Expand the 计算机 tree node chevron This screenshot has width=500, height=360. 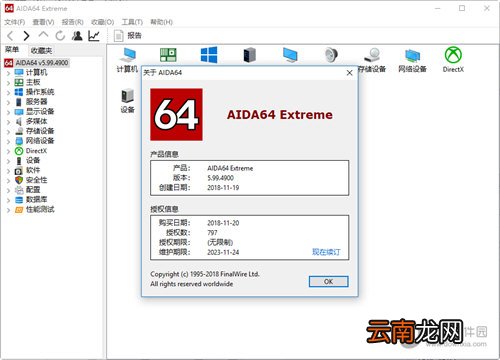(8, 73)
